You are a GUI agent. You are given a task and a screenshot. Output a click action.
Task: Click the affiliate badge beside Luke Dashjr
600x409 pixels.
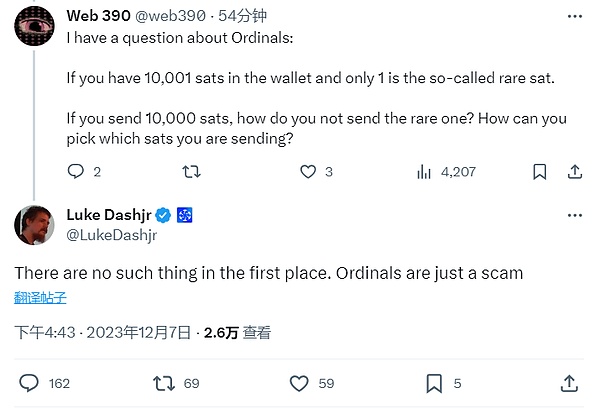tap(185, 215)
